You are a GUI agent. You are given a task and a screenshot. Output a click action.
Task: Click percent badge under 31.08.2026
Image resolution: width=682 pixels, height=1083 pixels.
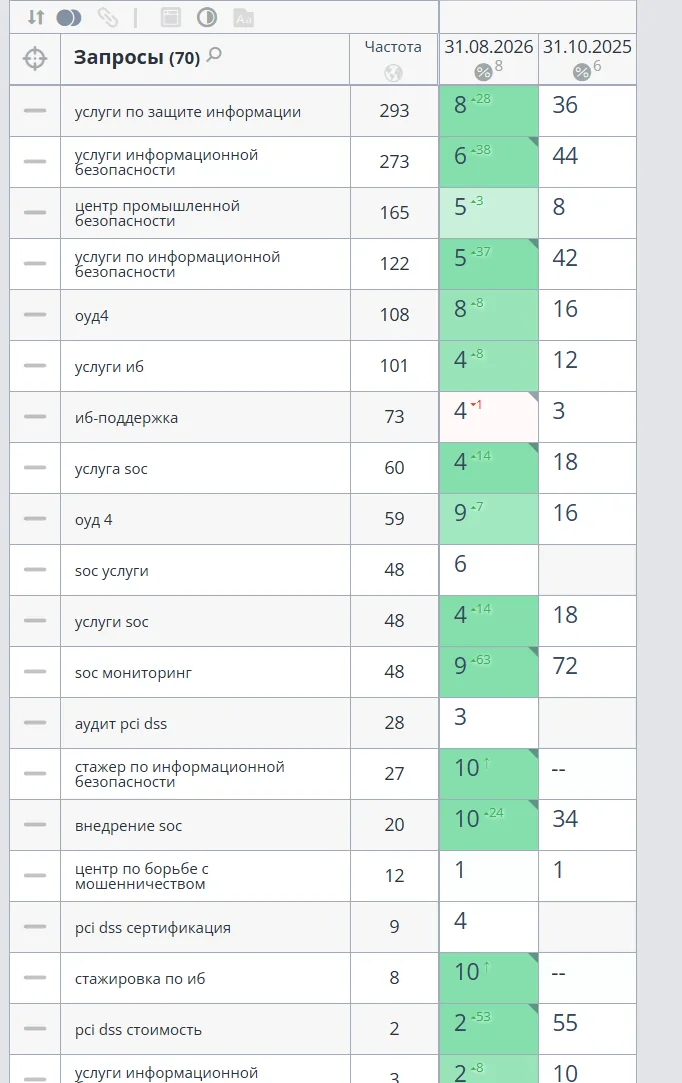click(483, 71)
